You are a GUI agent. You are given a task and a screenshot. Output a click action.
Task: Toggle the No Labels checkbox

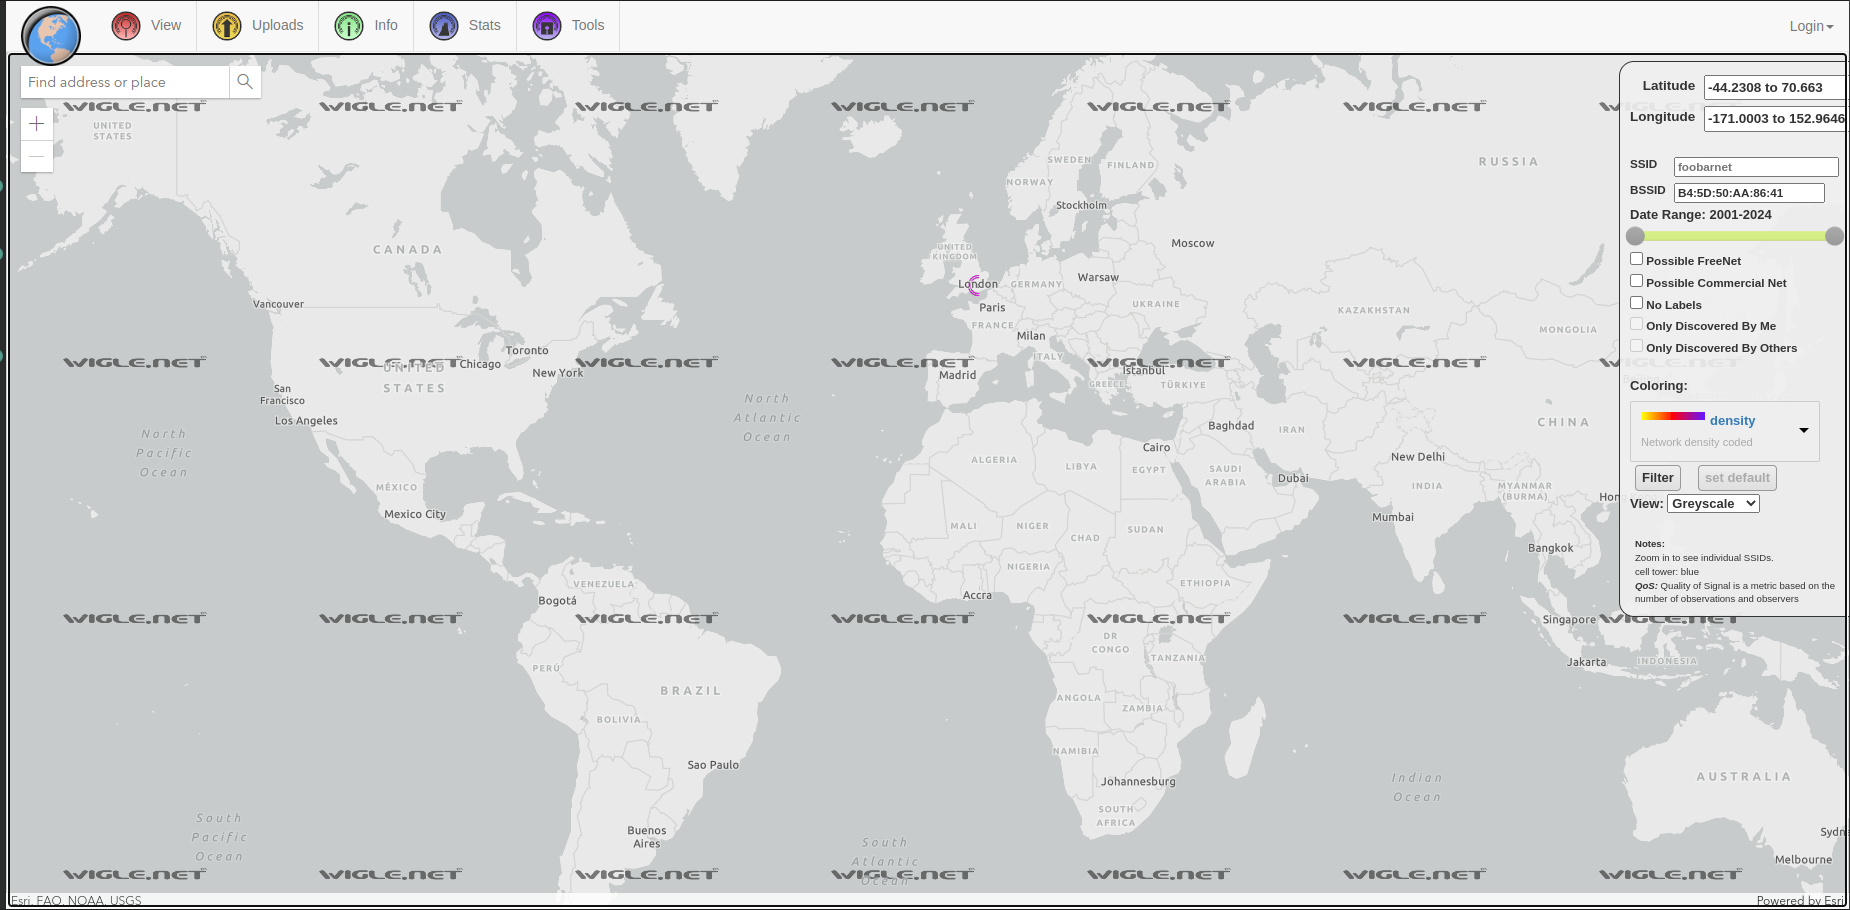tap(1637, 303)
